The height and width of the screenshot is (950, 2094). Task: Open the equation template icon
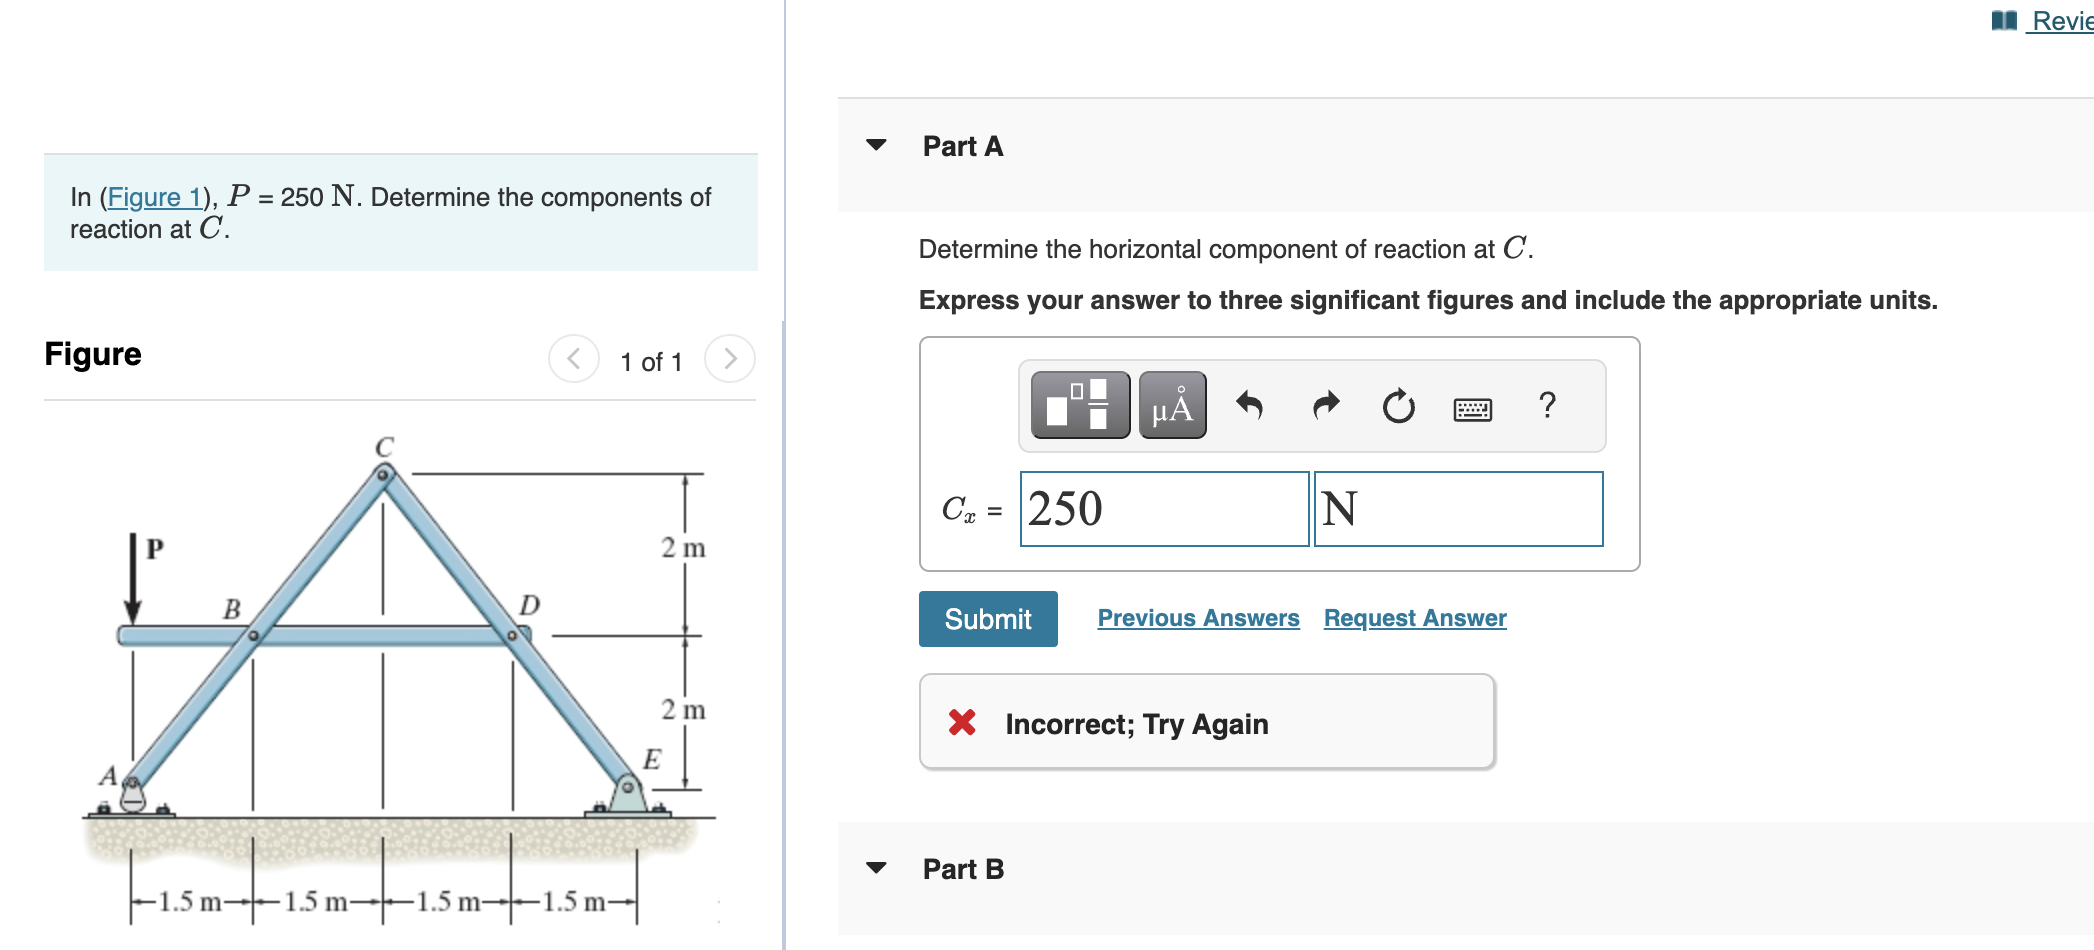[x=1078, y=406]
